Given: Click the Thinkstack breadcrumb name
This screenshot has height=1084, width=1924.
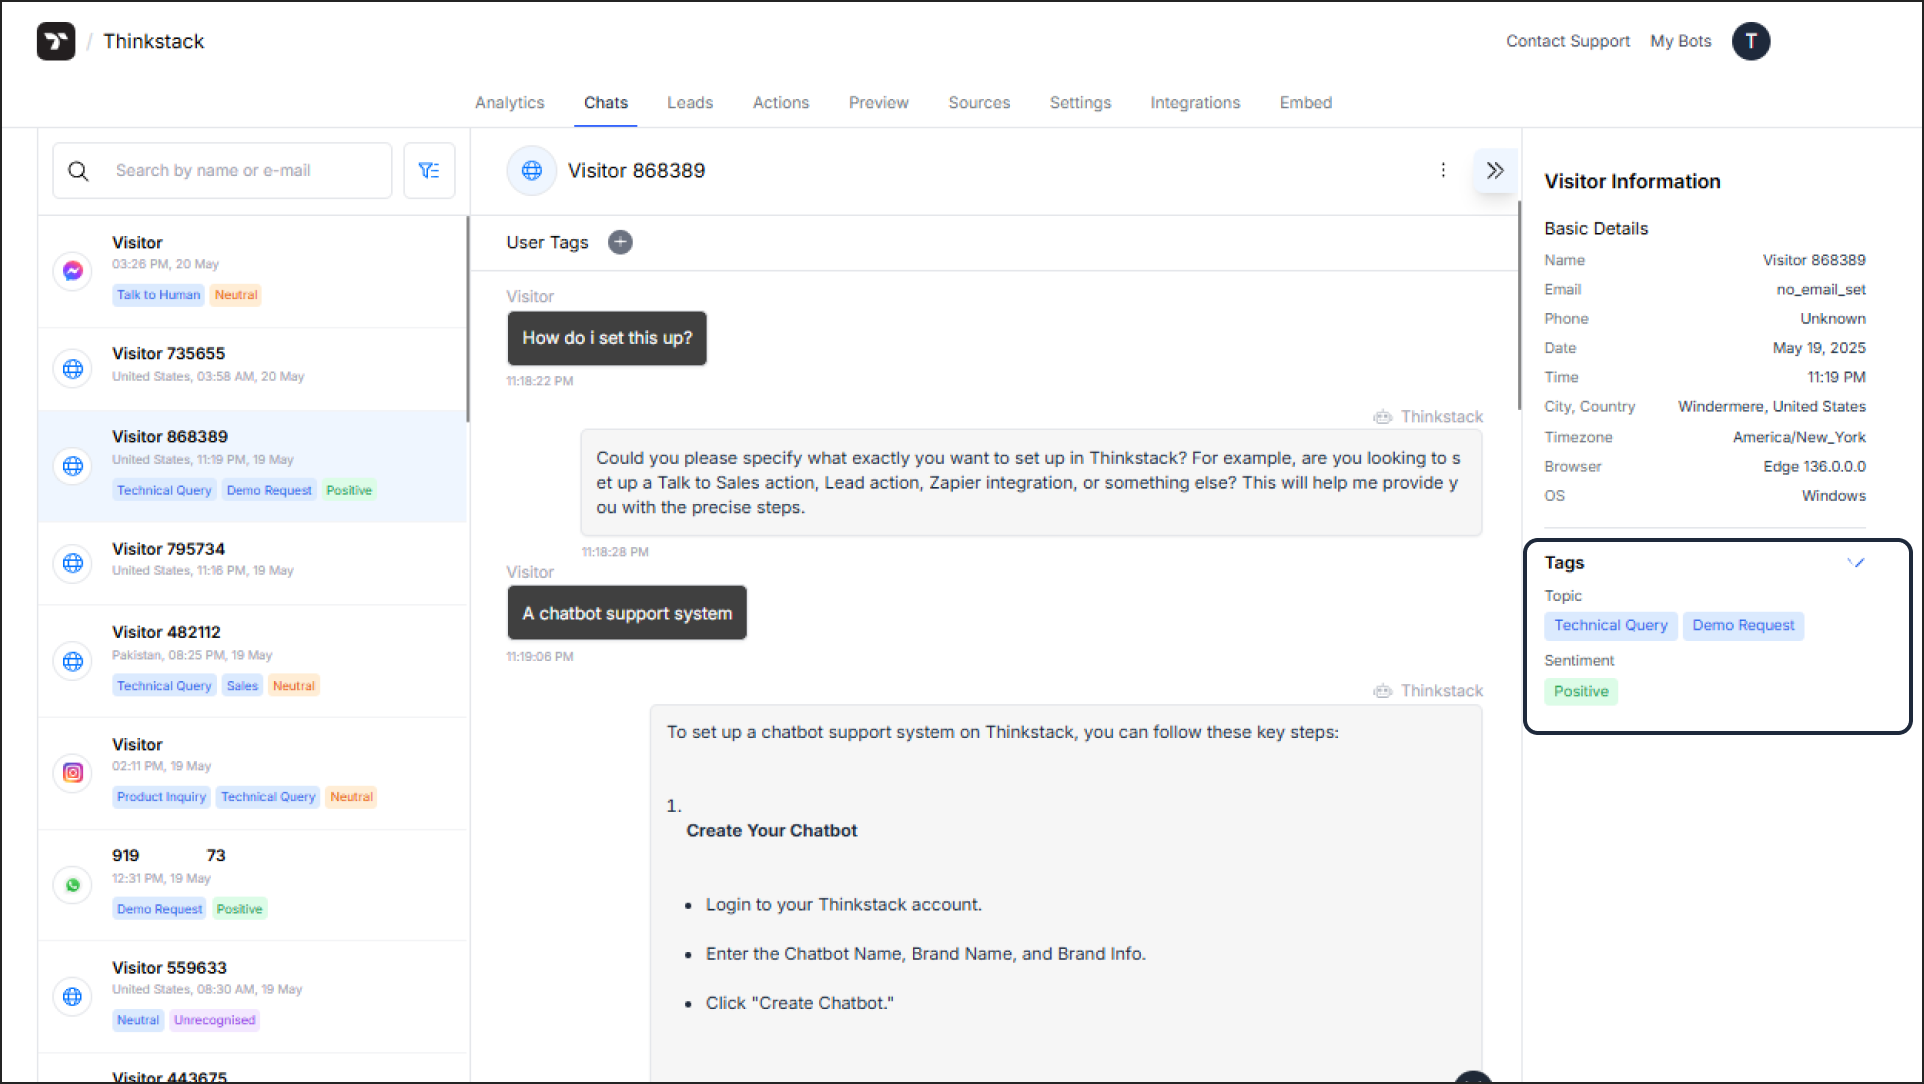Looking at the screenshot, I should [154, 41].
